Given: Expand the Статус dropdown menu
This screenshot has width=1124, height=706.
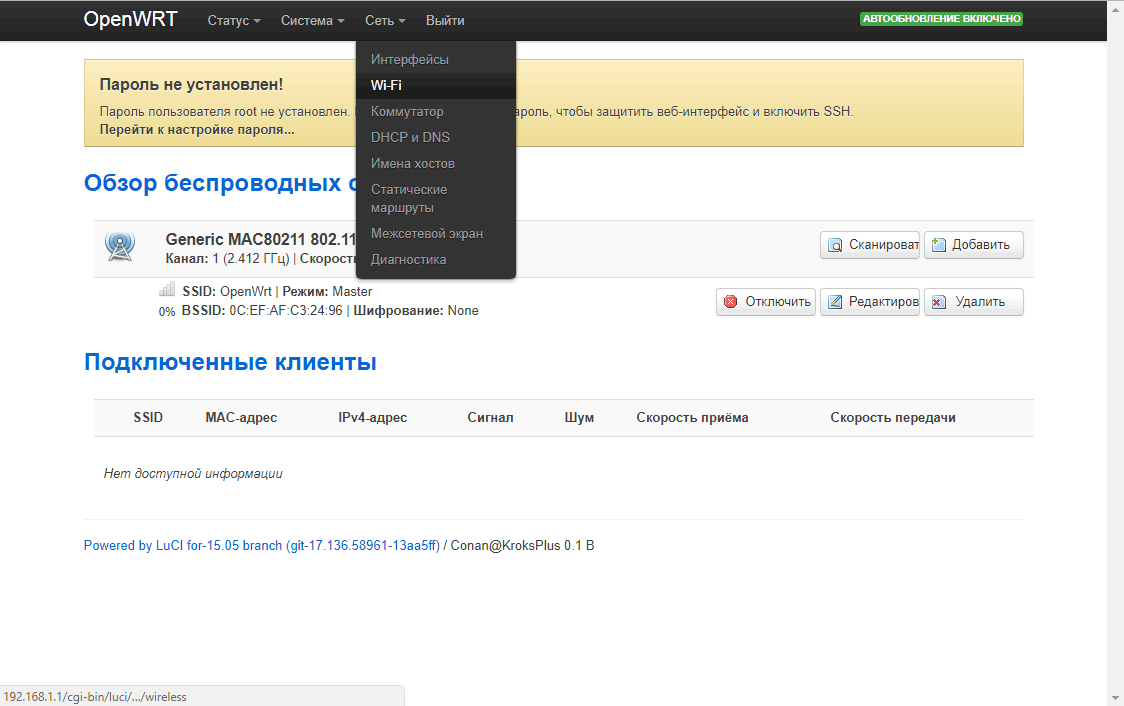Looking at the screenshot, I should coord(234,21).
